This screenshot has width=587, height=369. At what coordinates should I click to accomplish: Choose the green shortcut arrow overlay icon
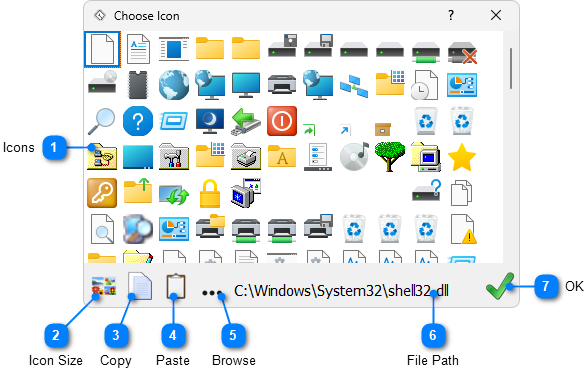coord(309,129)
